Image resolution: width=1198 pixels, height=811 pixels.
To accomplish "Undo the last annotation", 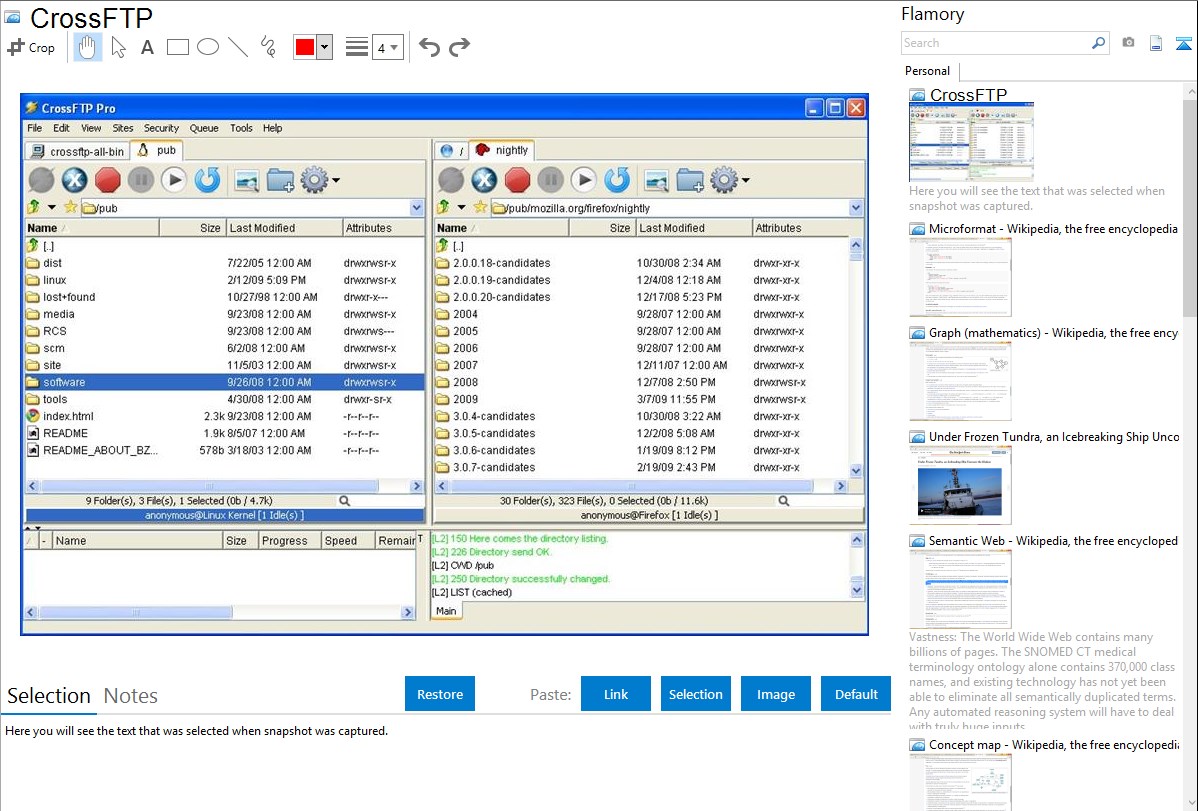I will pyautogui.click(x=429, y=47).
